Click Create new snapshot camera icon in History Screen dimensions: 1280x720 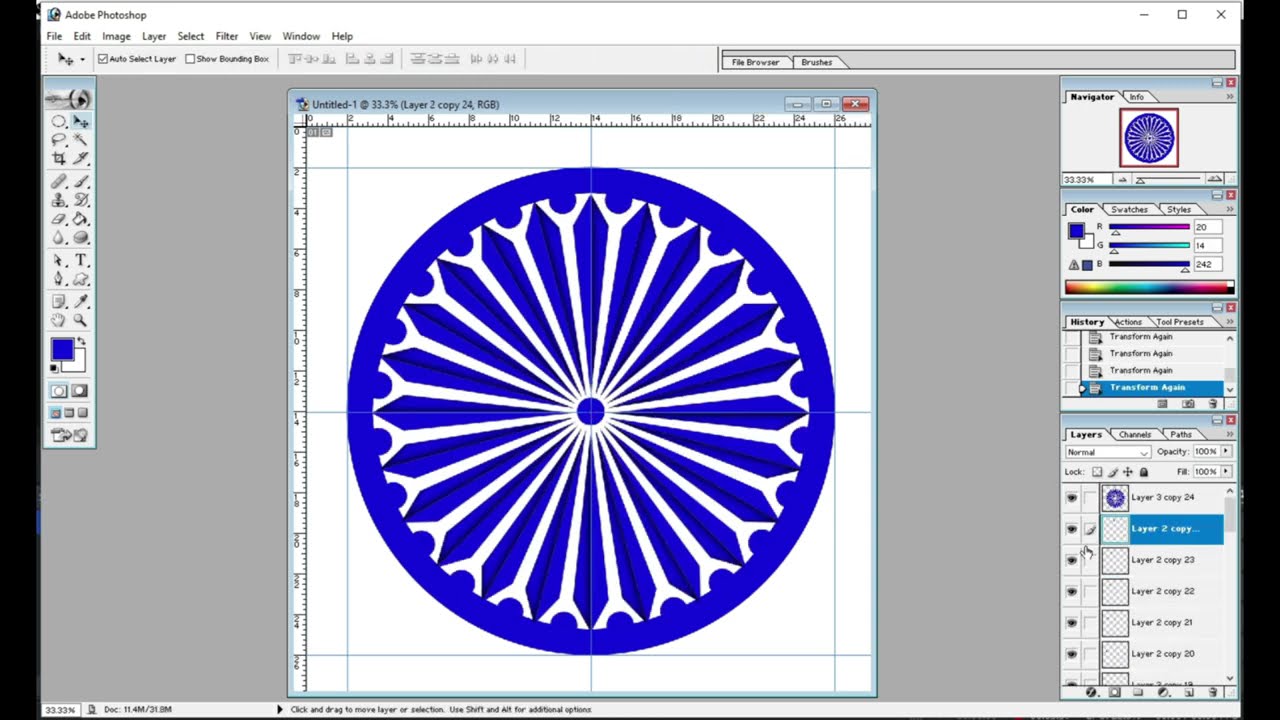[x=1188, y=404]
